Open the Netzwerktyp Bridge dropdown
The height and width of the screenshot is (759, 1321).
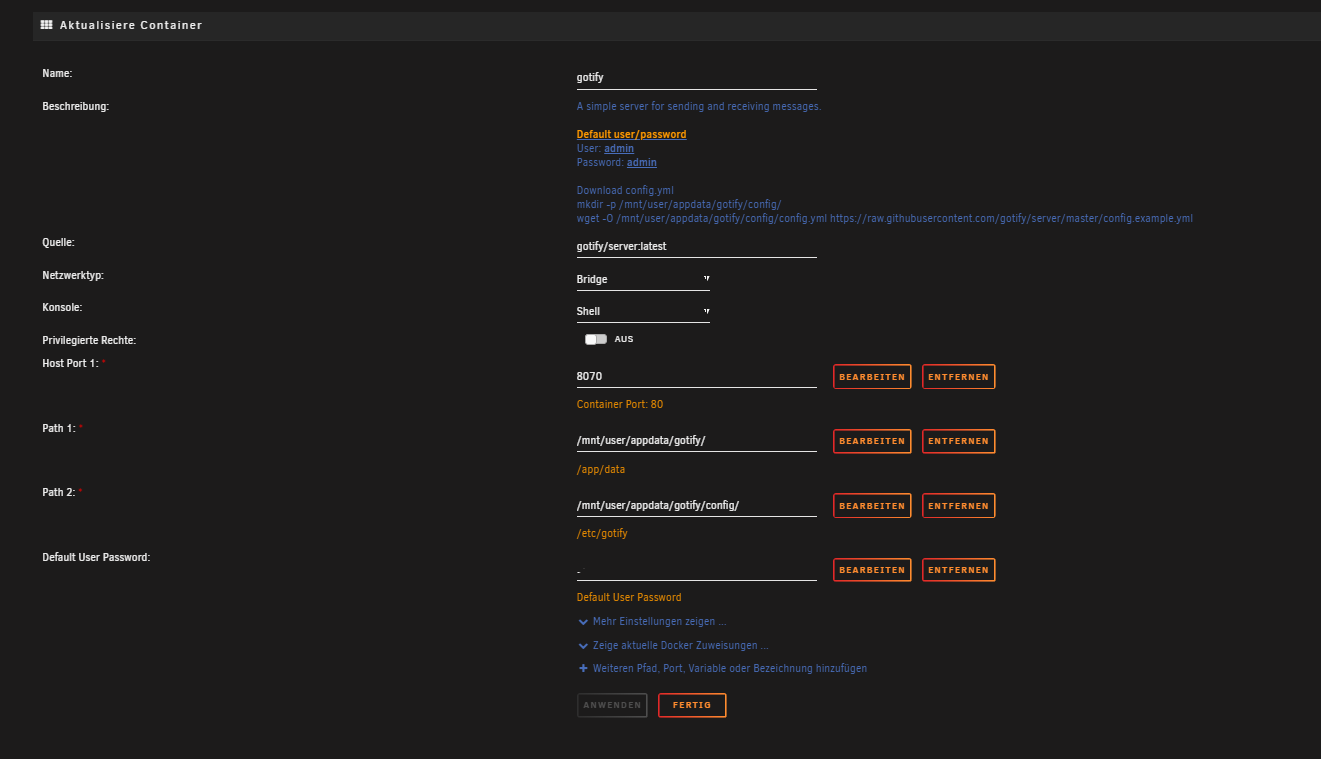[643, 279]
